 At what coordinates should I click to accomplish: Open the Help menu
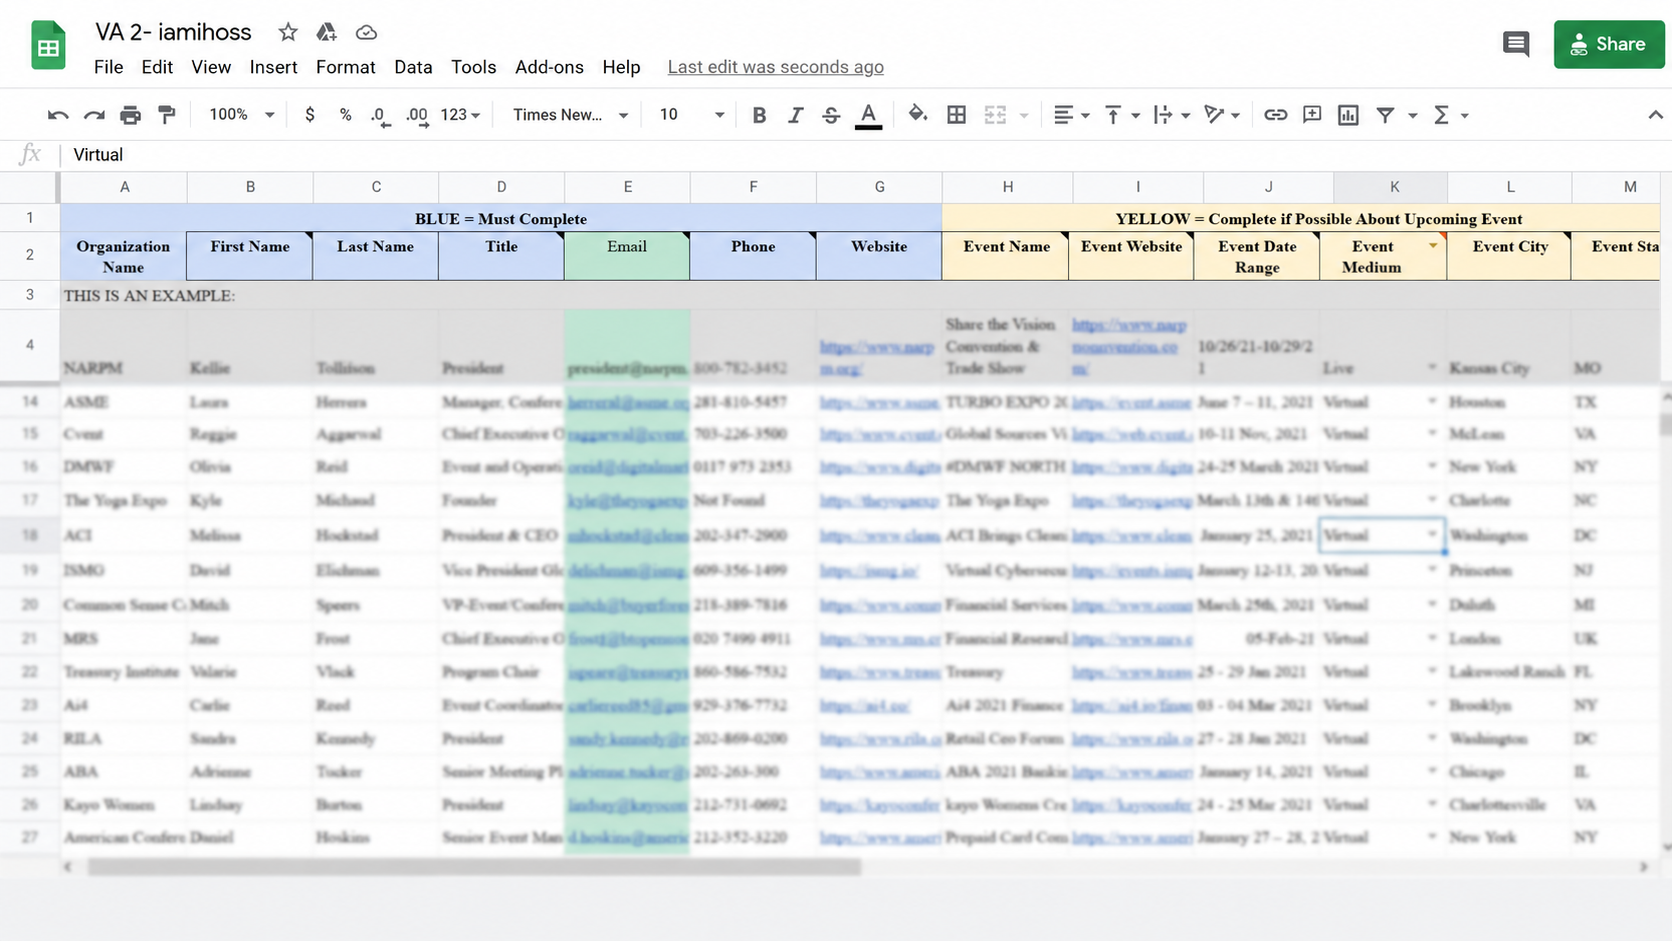[621, 67]
